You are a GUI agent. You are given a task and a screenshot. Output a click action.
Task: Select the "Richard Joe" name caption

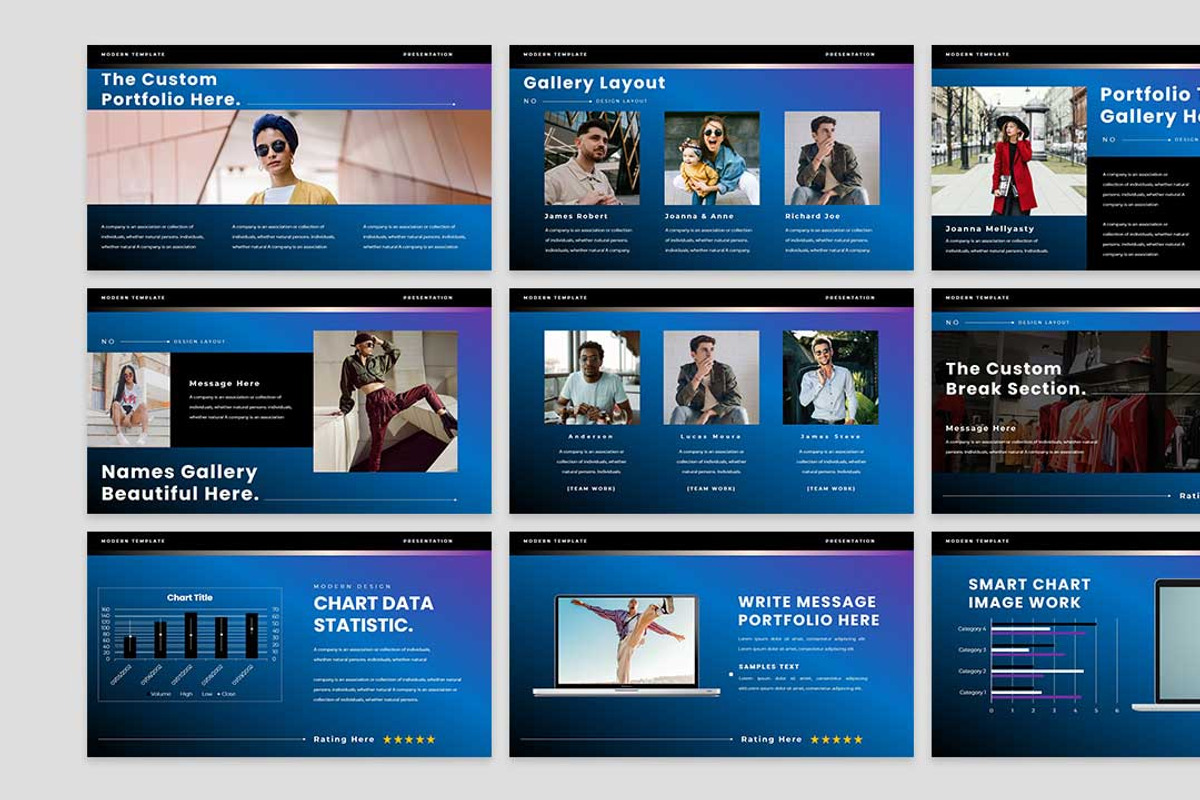pyautogui.click(x=813, y=216)
